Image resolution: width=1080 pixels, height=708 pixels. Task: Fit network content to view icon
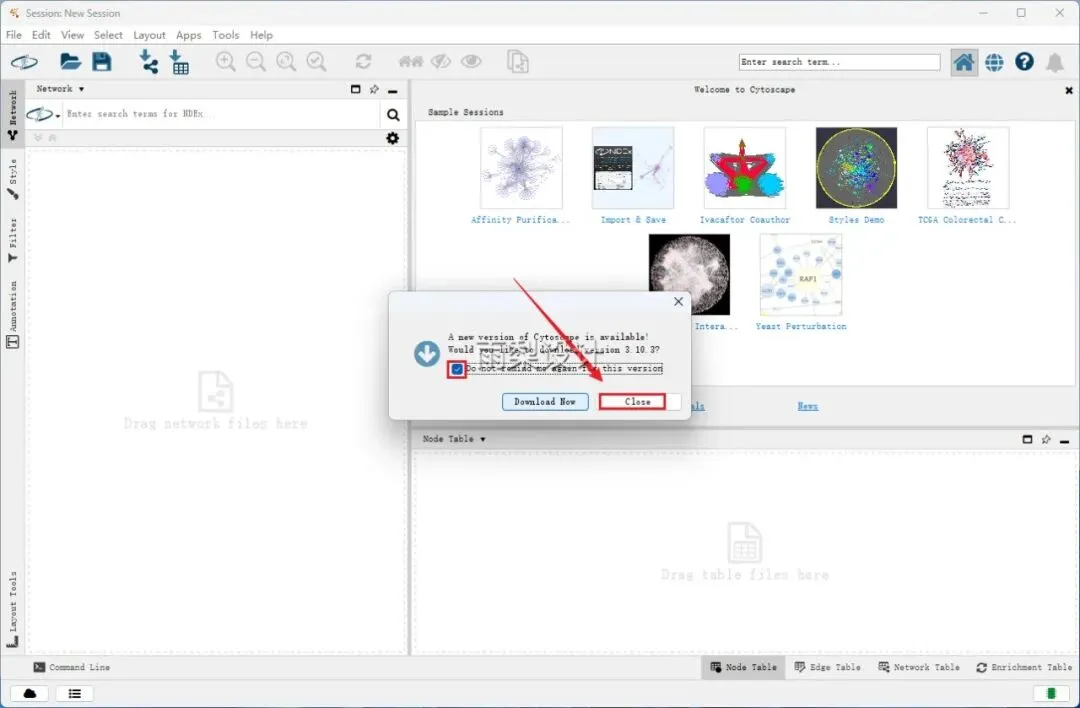[286, 62]
